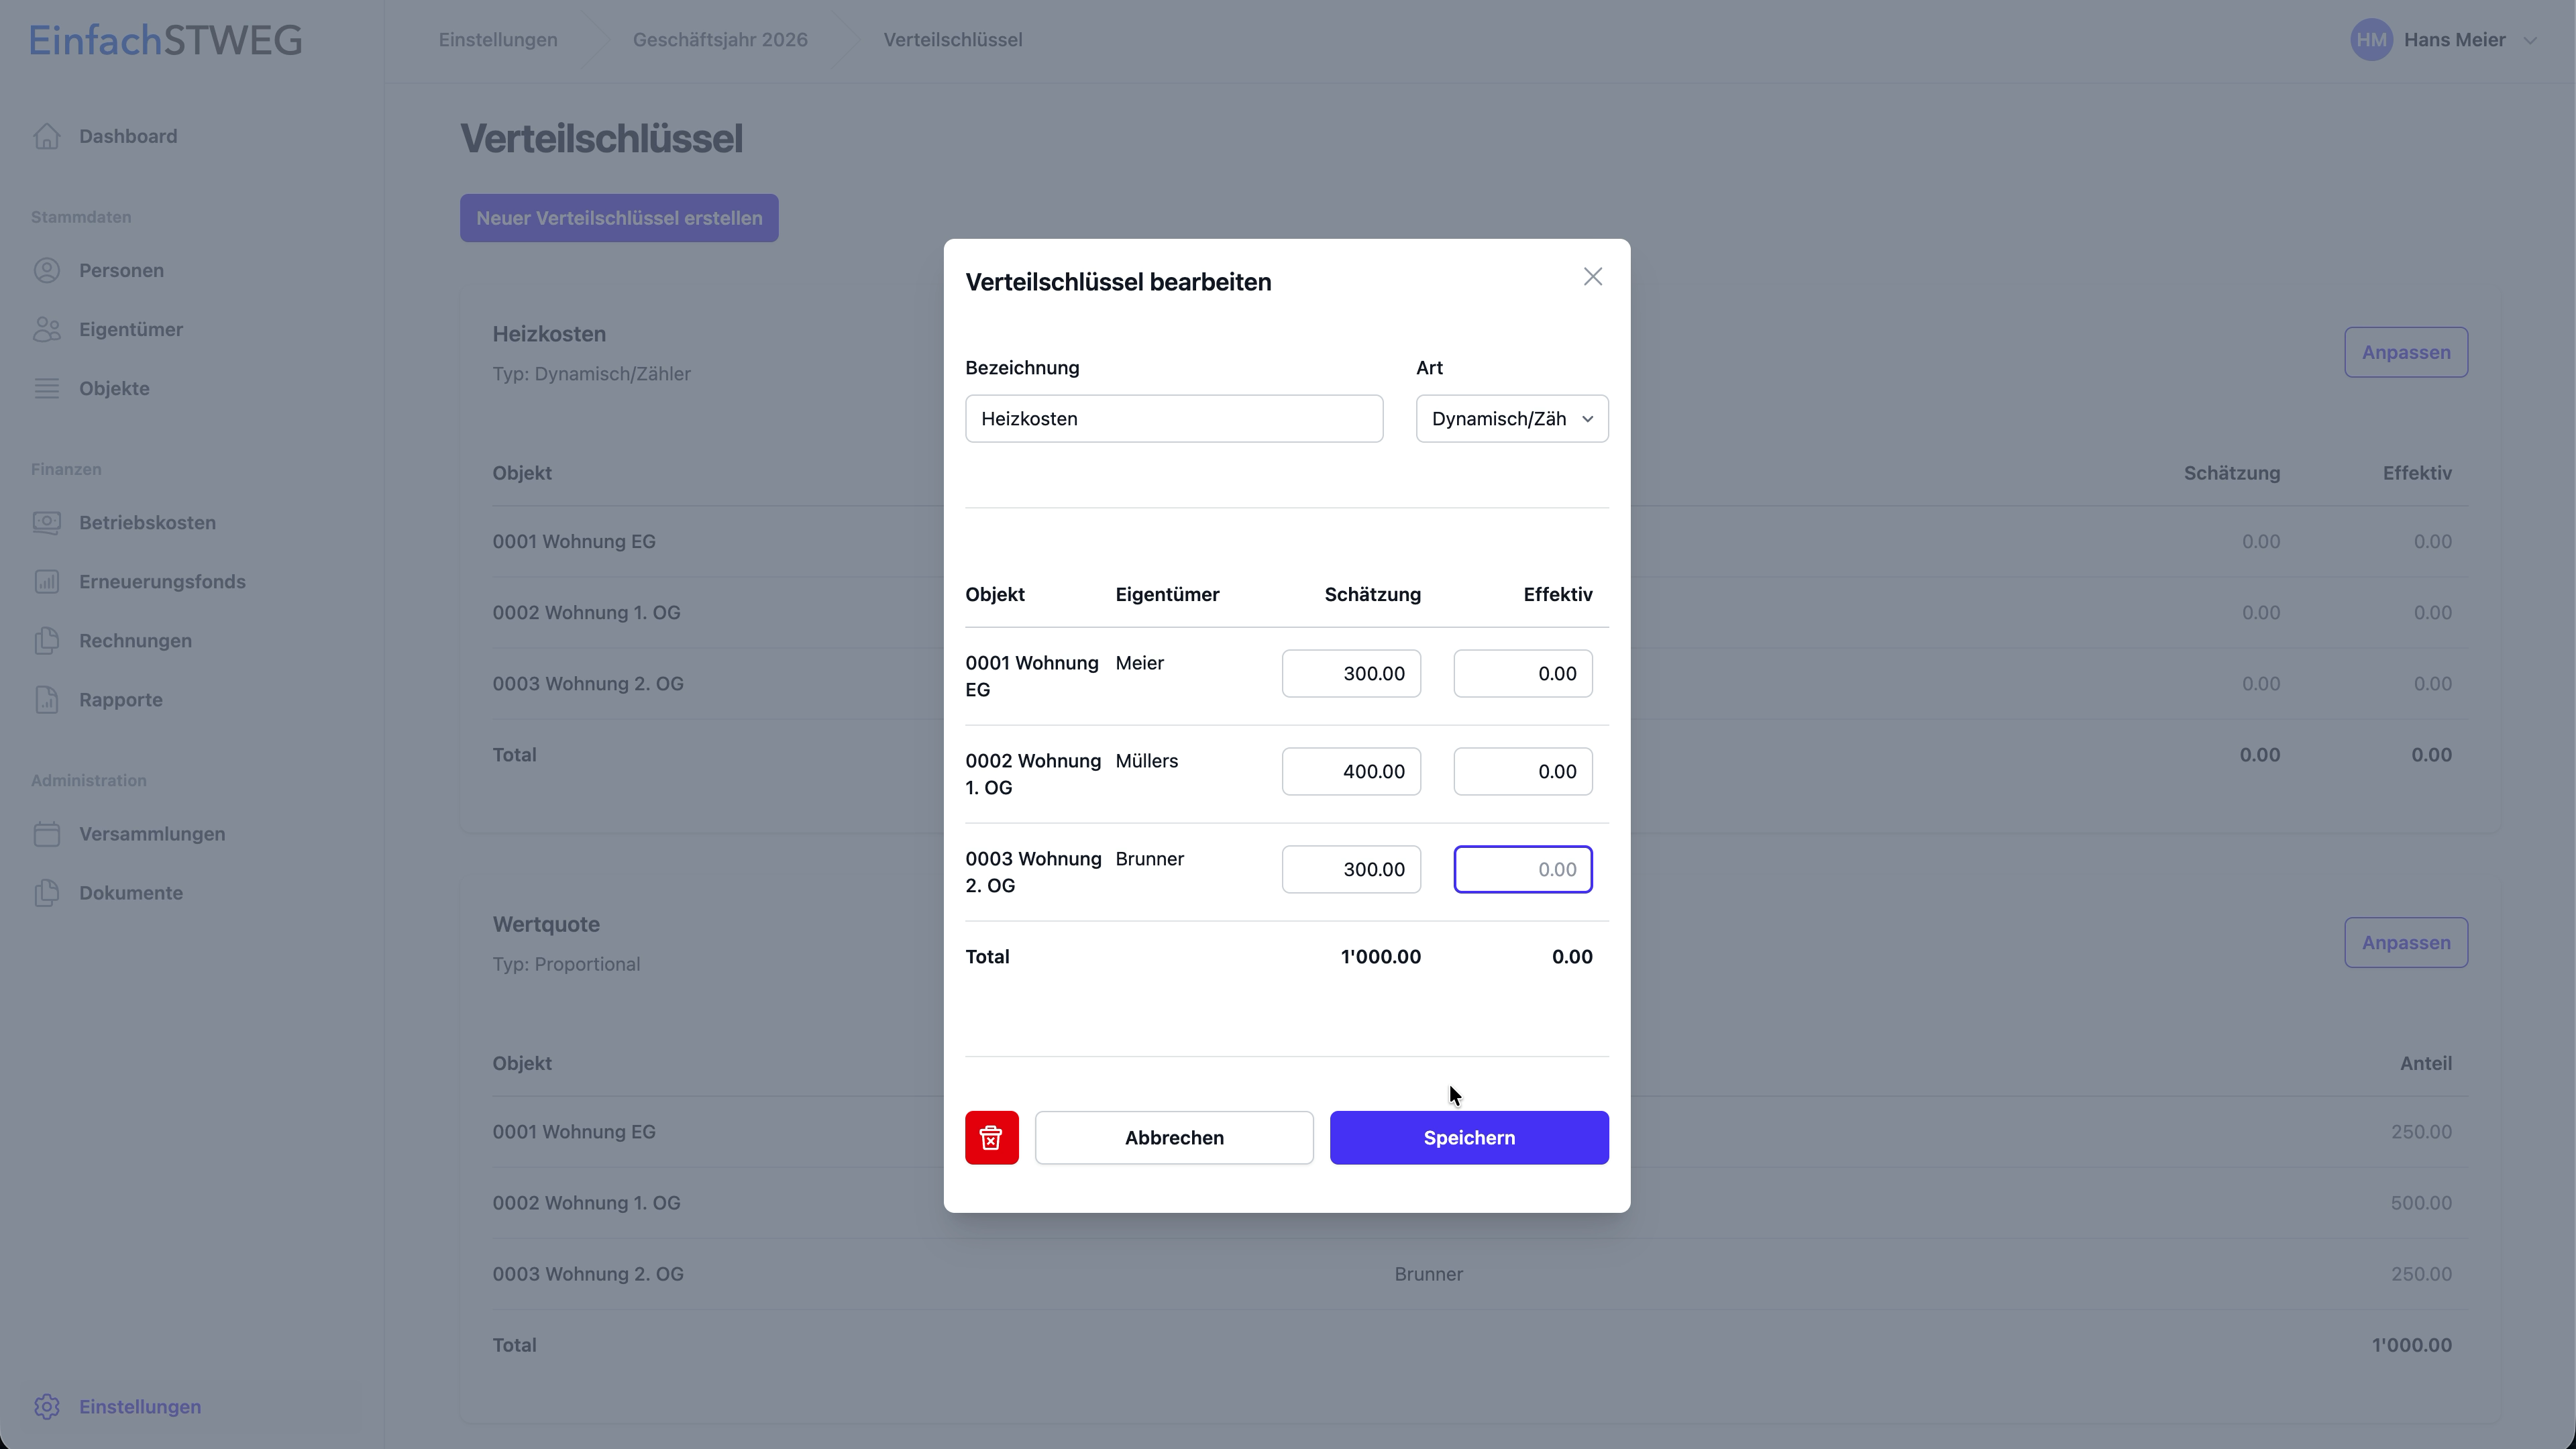Go to Geschäftsjahr 2026 breadcrumb

(x=719, y=40)
